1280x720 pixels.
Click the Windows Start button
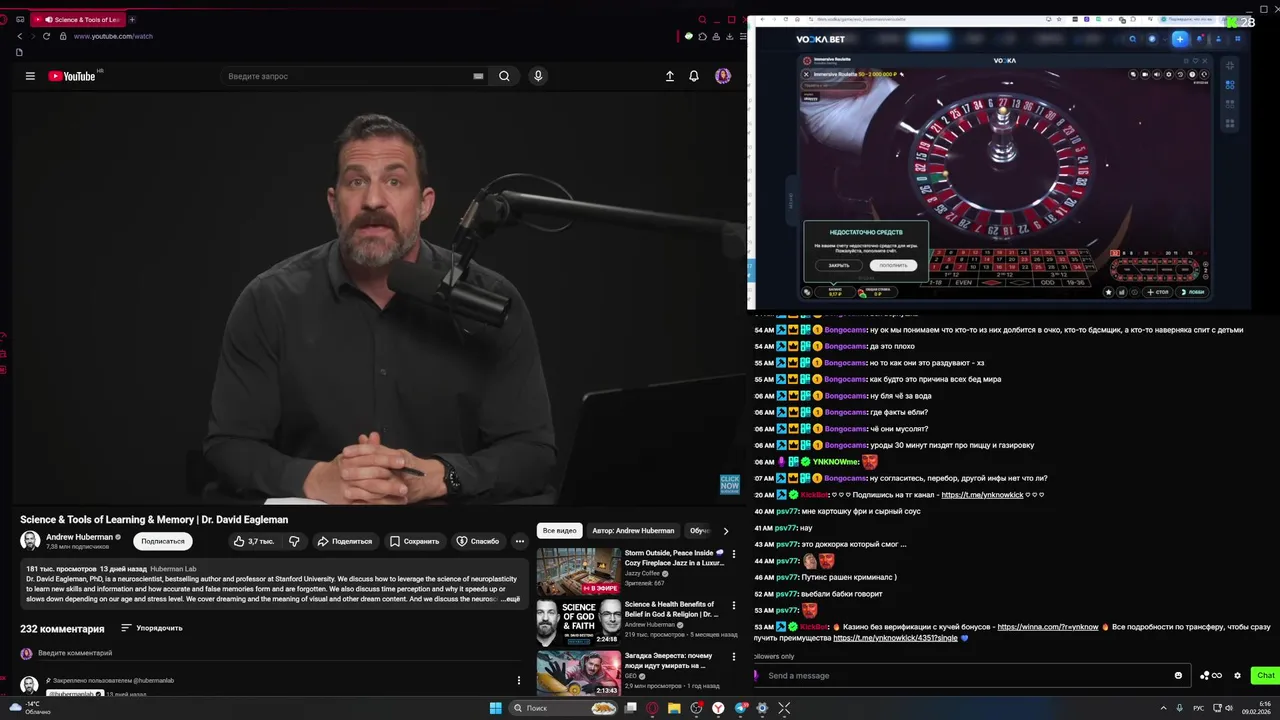[x=496, y=708]
